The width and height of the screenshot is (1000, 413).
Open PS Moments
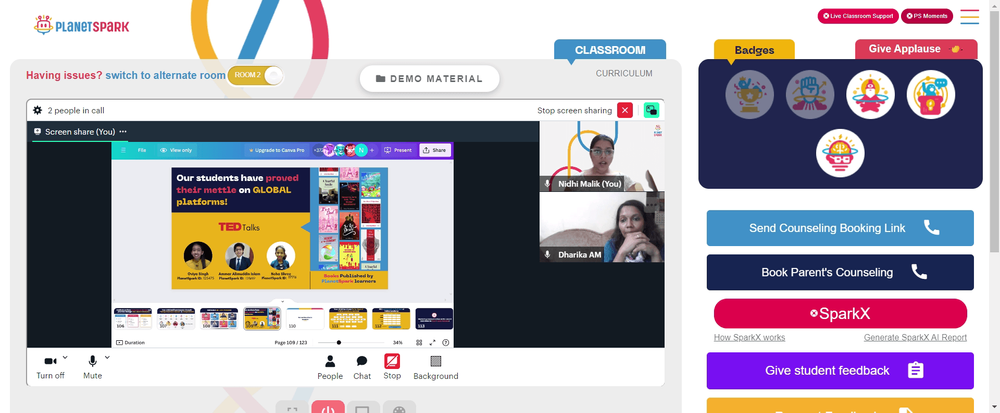pos(927,16)
